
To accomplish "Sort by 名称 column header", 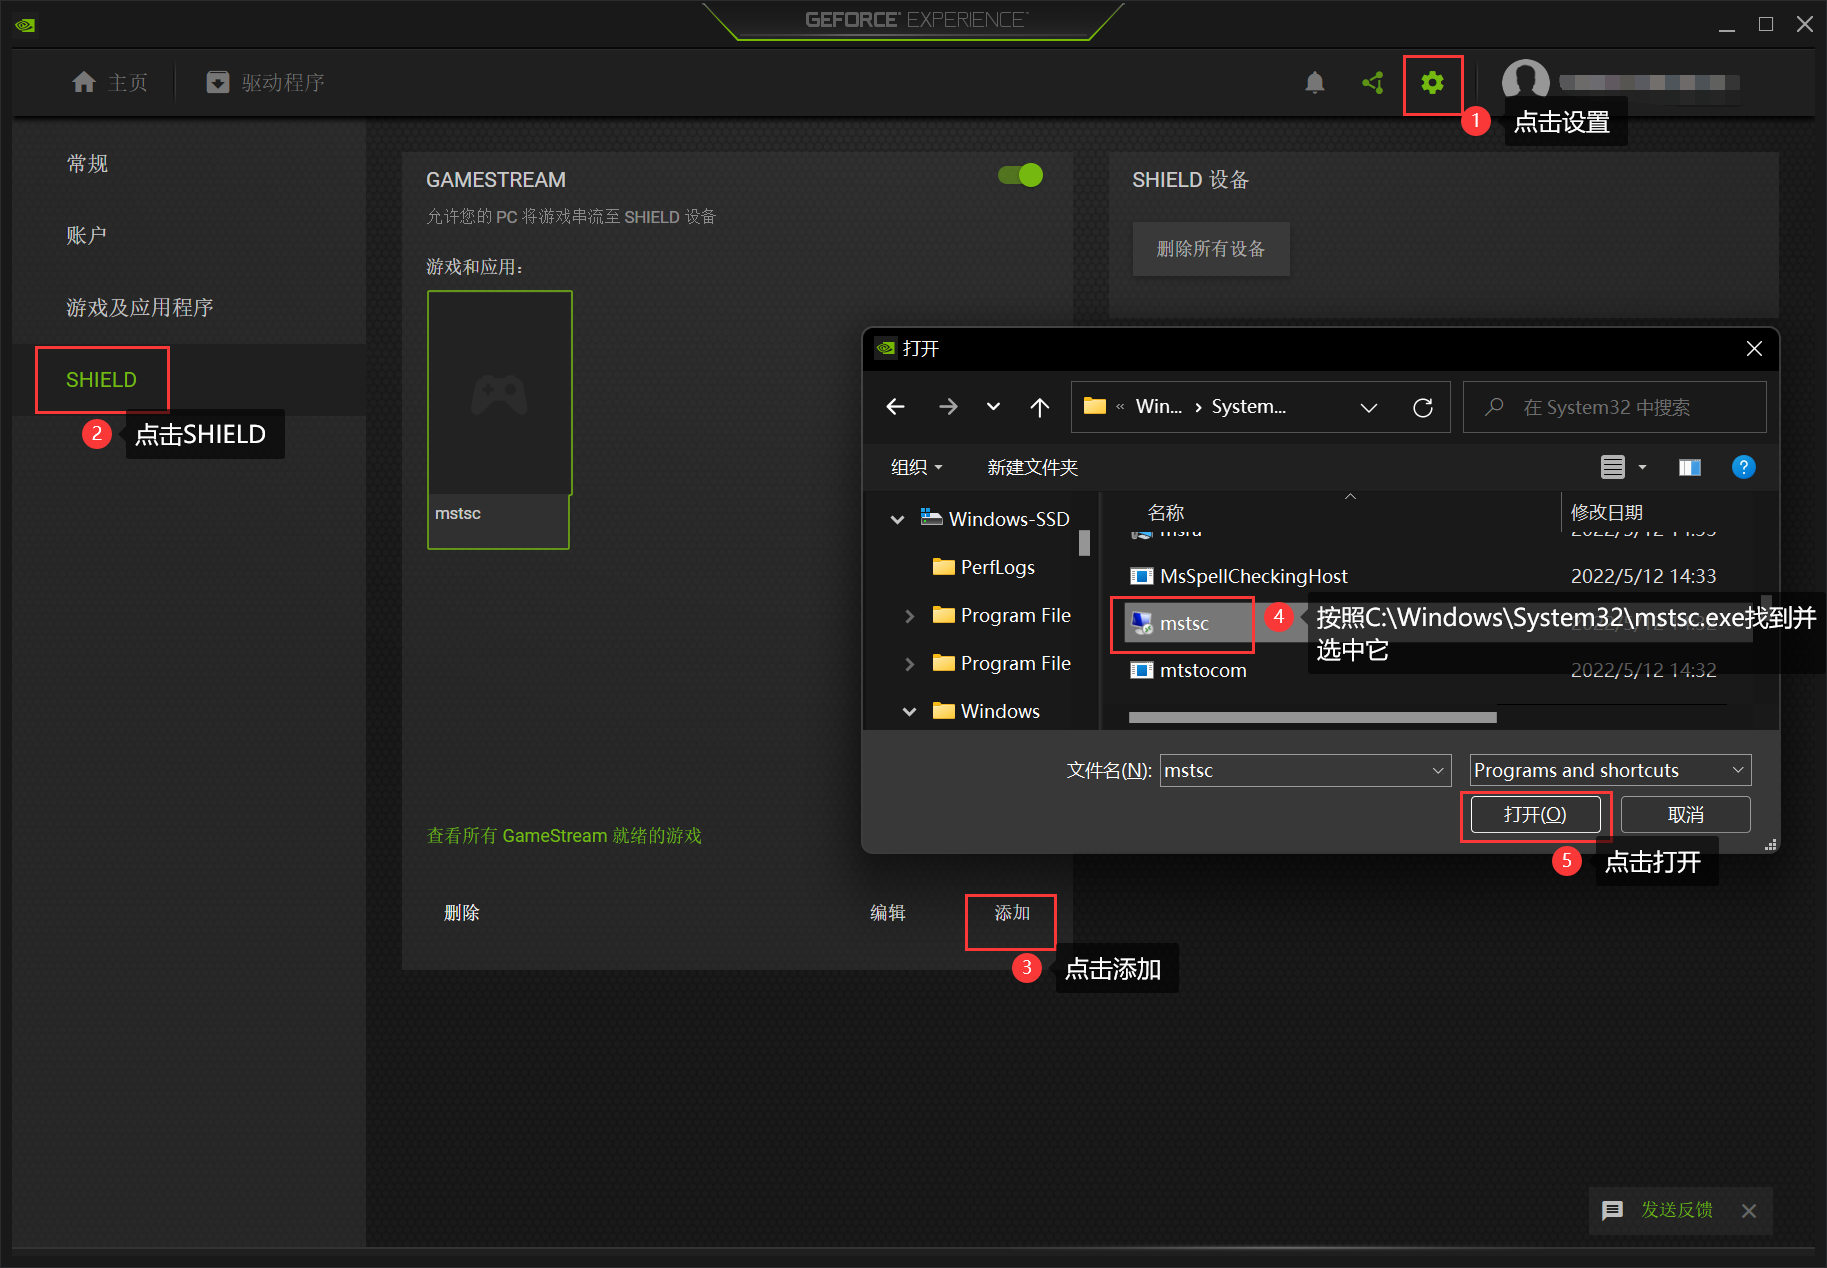I will 1166,513.
